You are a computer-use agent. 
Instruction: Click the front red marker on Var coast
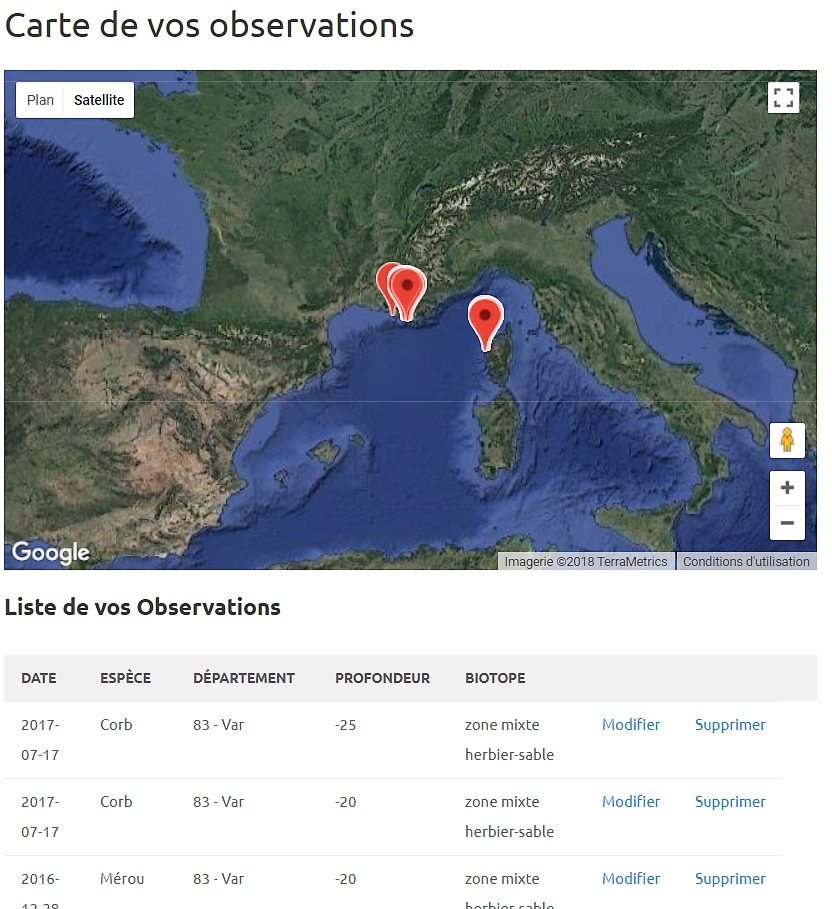(x=408, y=293)
